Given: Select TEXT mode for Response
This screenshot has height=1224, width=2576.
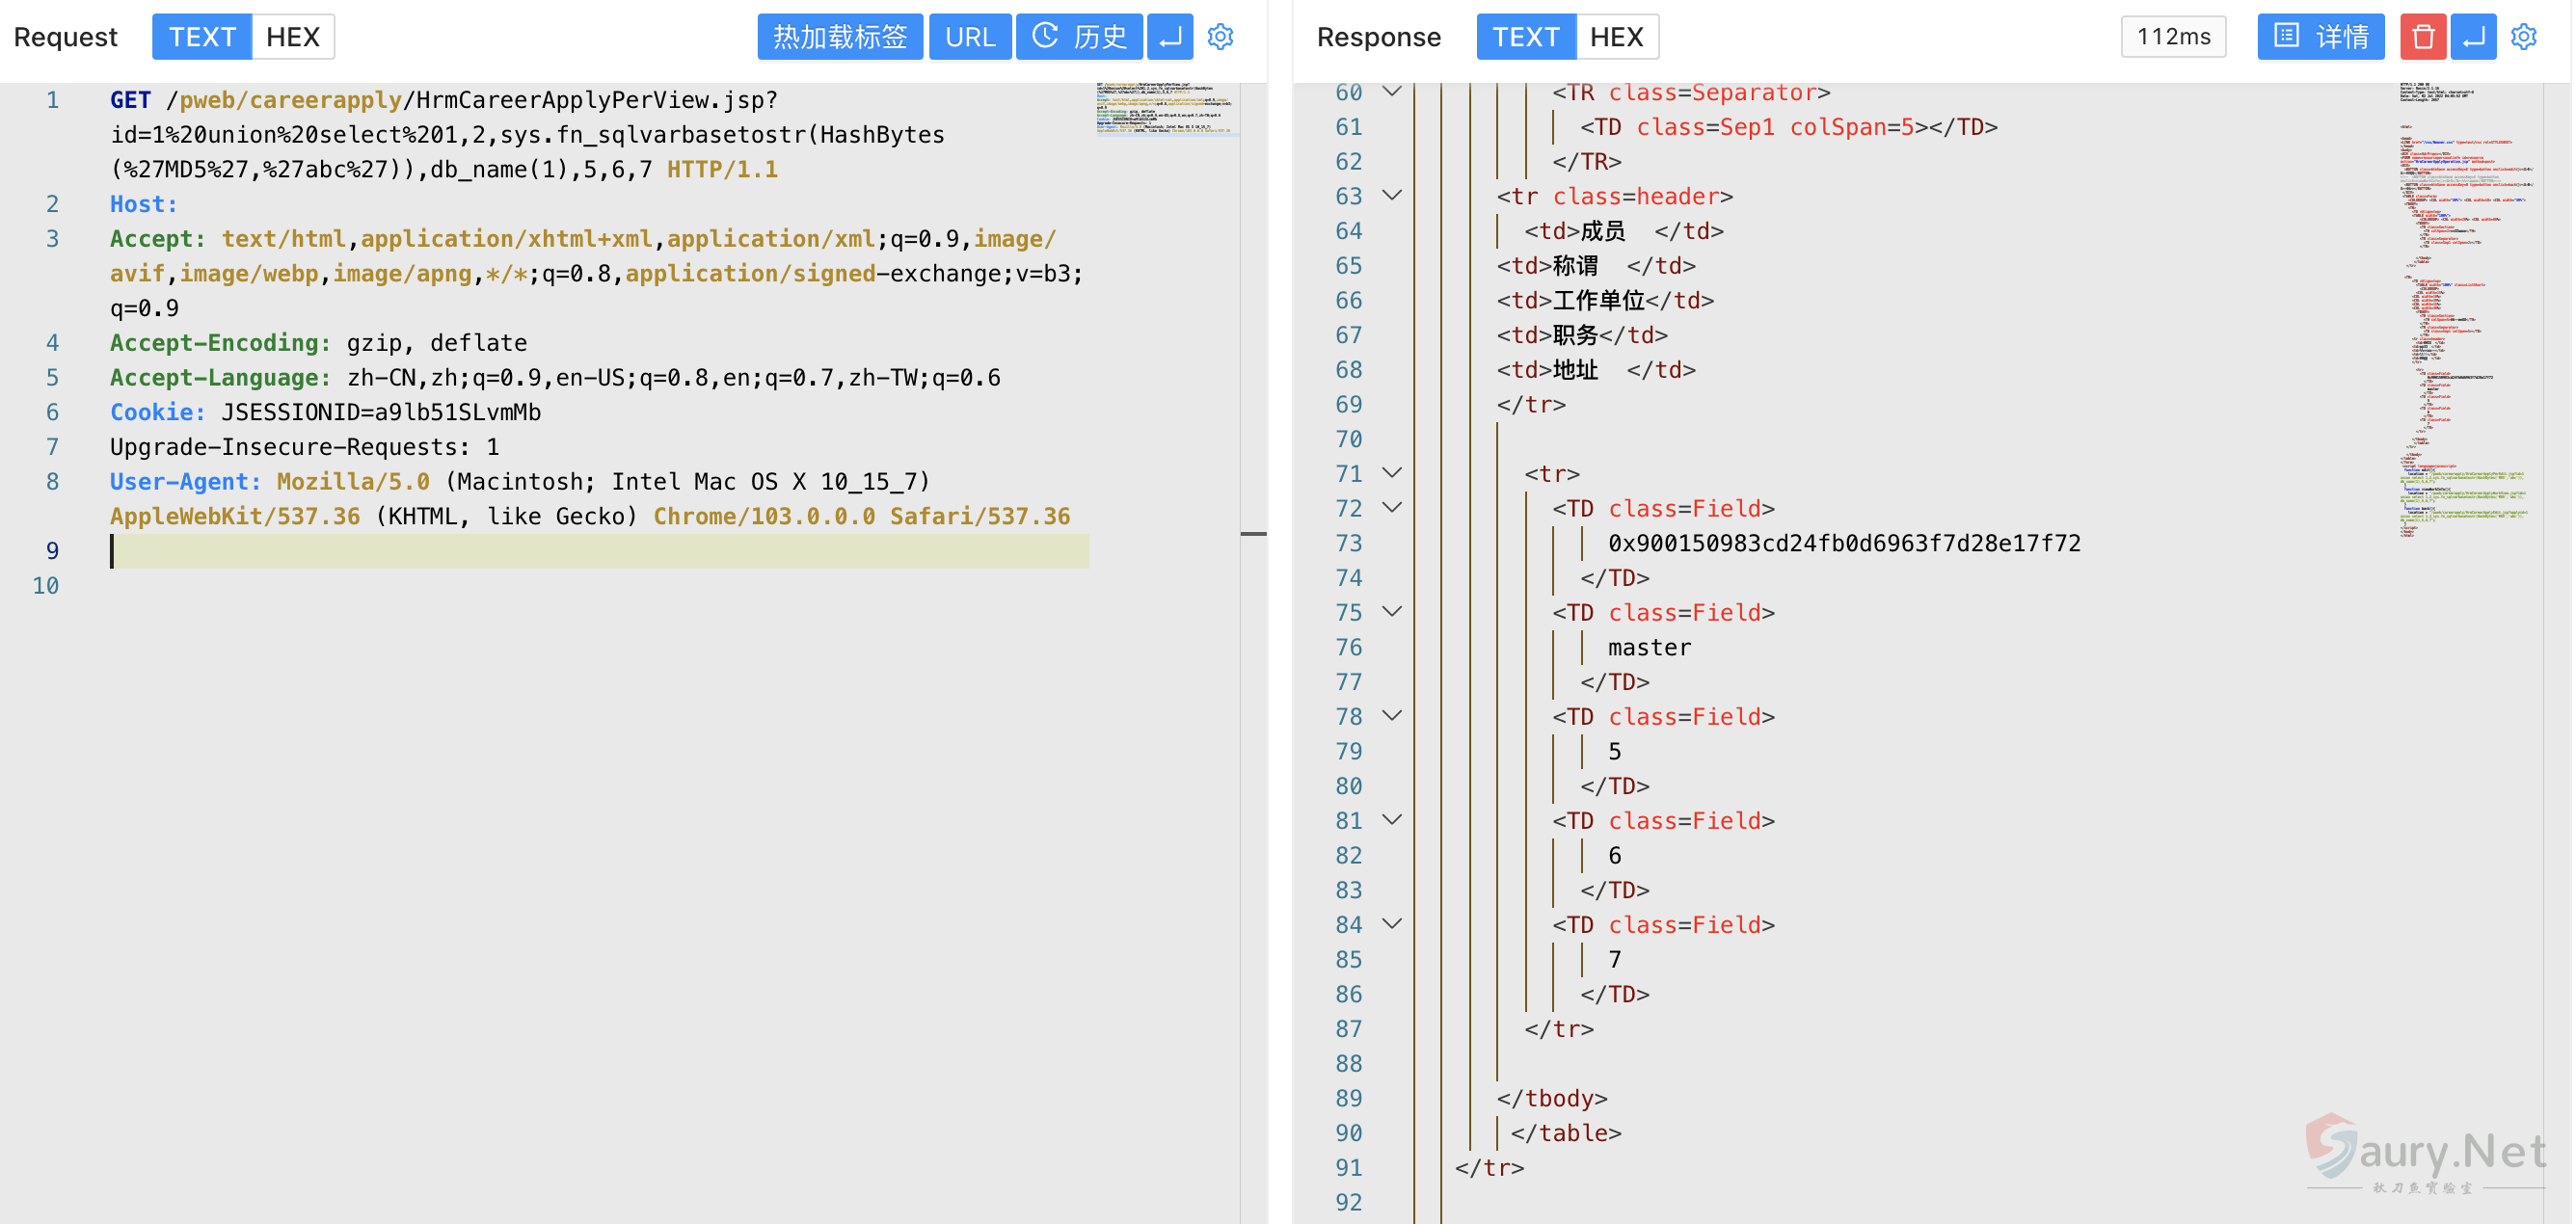Looking at the screenshot, I should [1525, 37].
